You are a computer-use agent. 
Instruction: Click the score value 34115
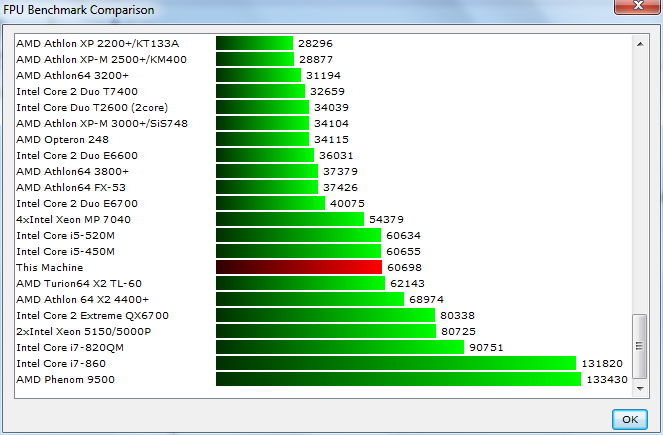click(332, 140)
